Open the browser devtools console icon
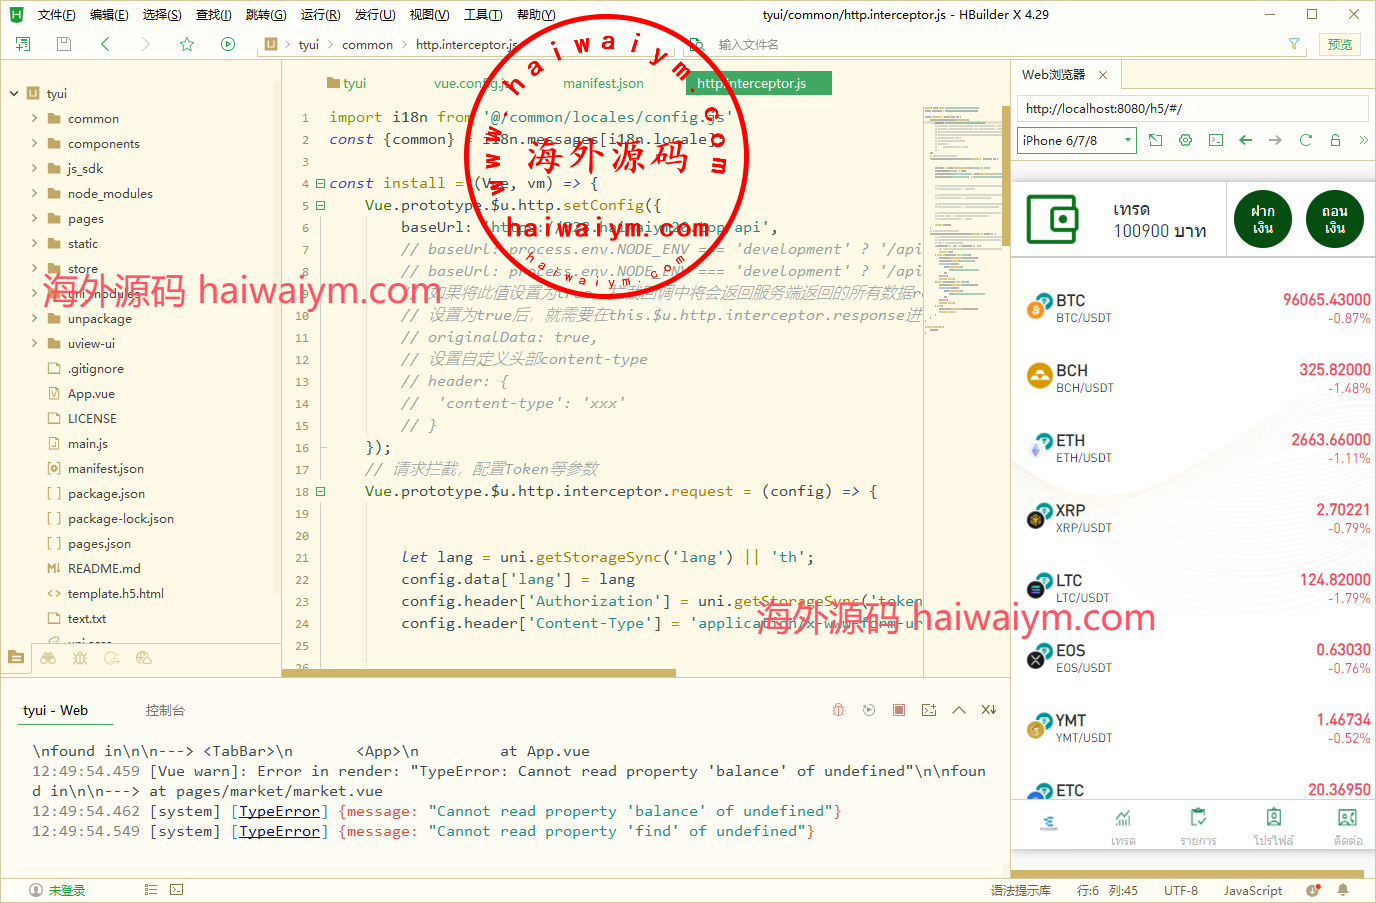Screen dimensions: 1376x903 [x=1215, y=140]
